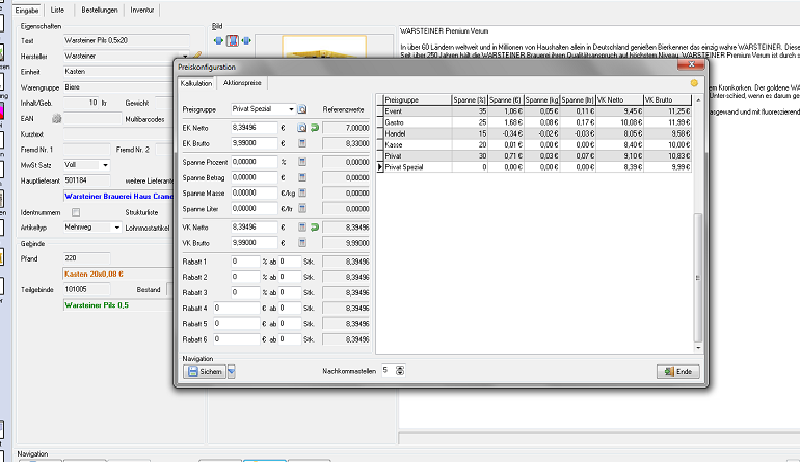Switch to the Liste tab

57,10
